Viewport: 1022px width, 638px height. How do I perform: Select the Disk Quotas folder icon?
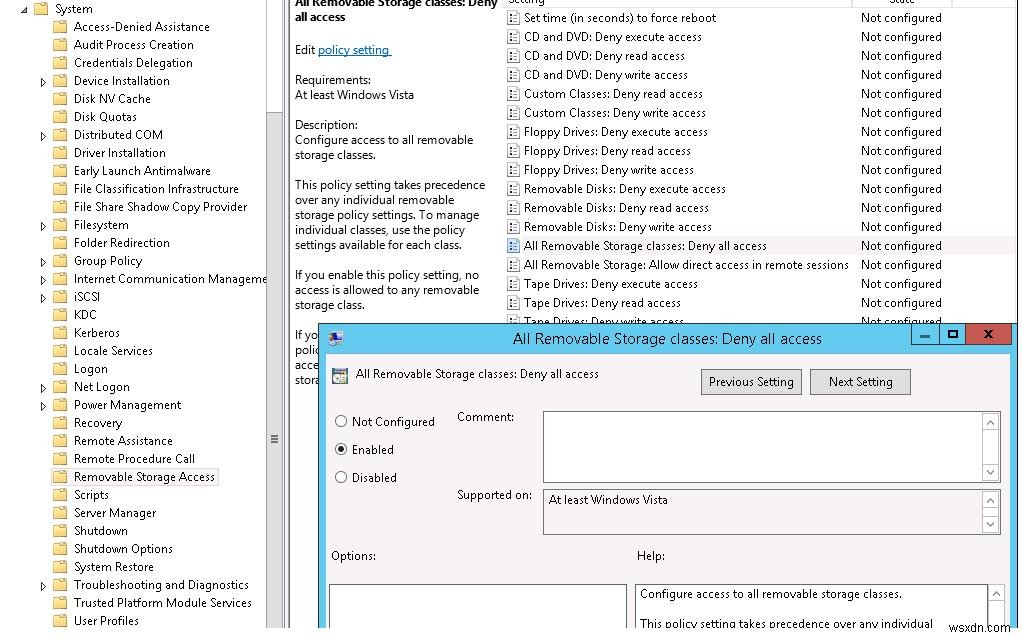(x=60, y=116)
